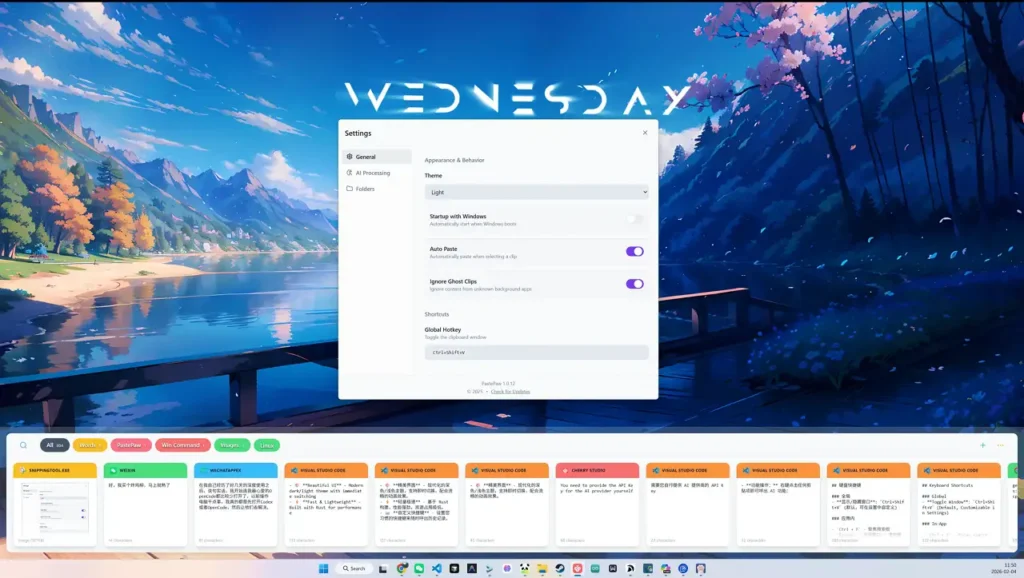Click the Cherry Studio icon on its clip card
The image size is (1024, 578).
563,470
